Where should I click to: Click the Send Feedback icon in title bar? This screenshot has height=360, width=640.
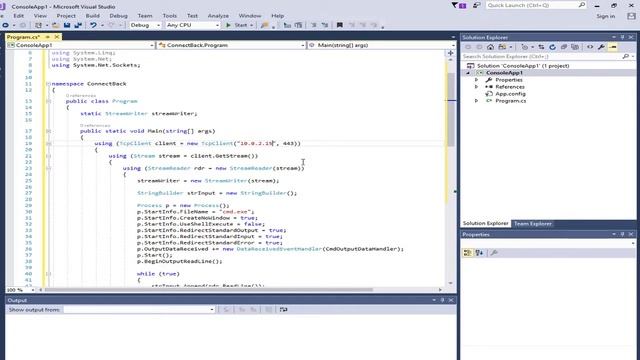coord(476,5)
